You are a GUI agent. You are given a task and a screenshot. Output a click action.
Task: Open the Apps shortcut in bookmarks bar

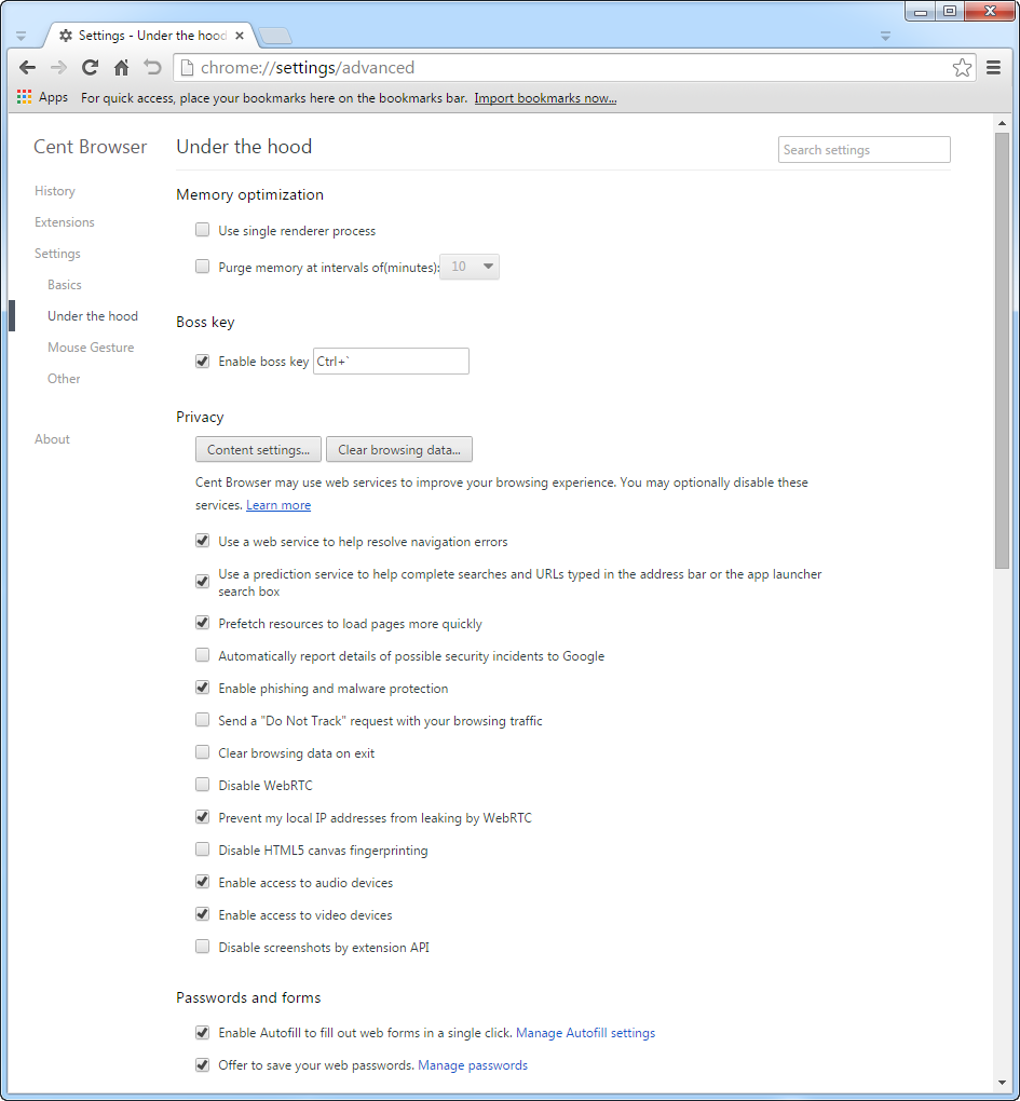[42, 97]
